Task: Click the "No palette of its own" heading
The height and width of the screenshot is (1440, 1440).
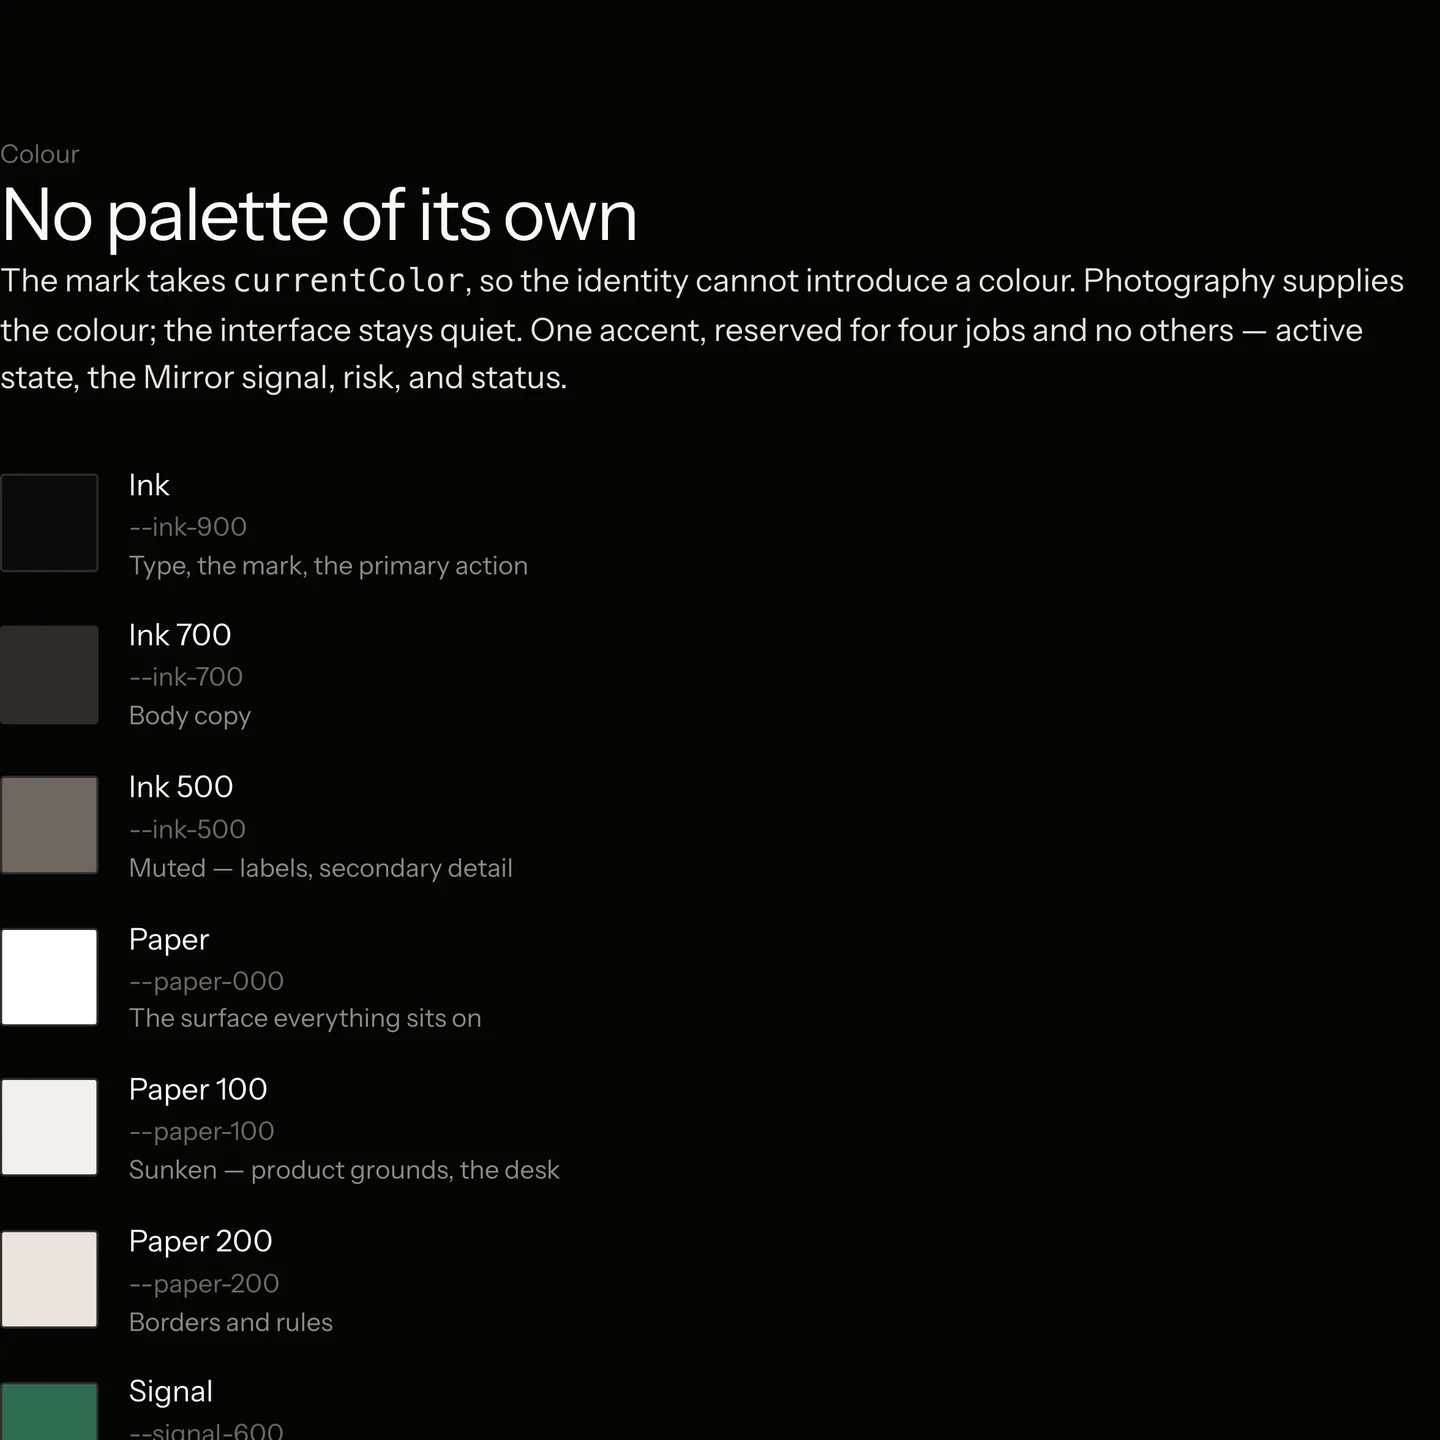Action: click(319, 215)
